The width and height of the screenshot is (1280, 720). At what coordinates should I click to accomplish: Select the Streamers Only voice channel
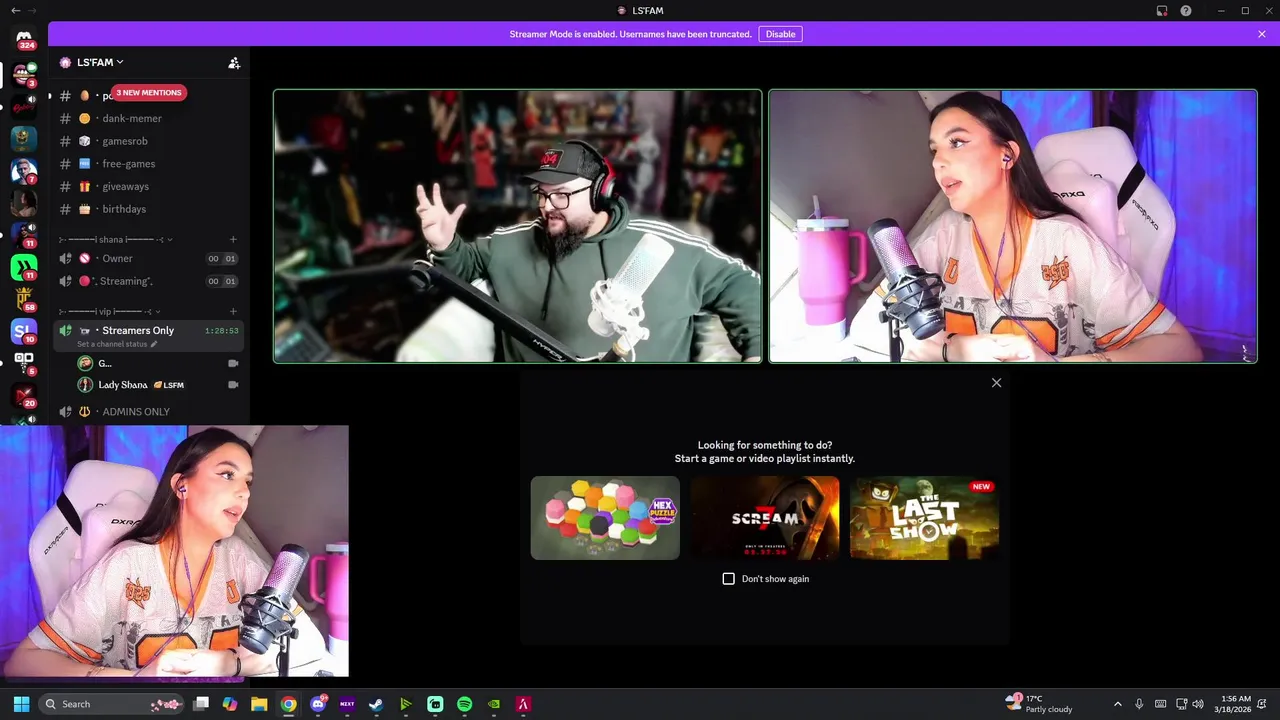(x=150, y=330)
